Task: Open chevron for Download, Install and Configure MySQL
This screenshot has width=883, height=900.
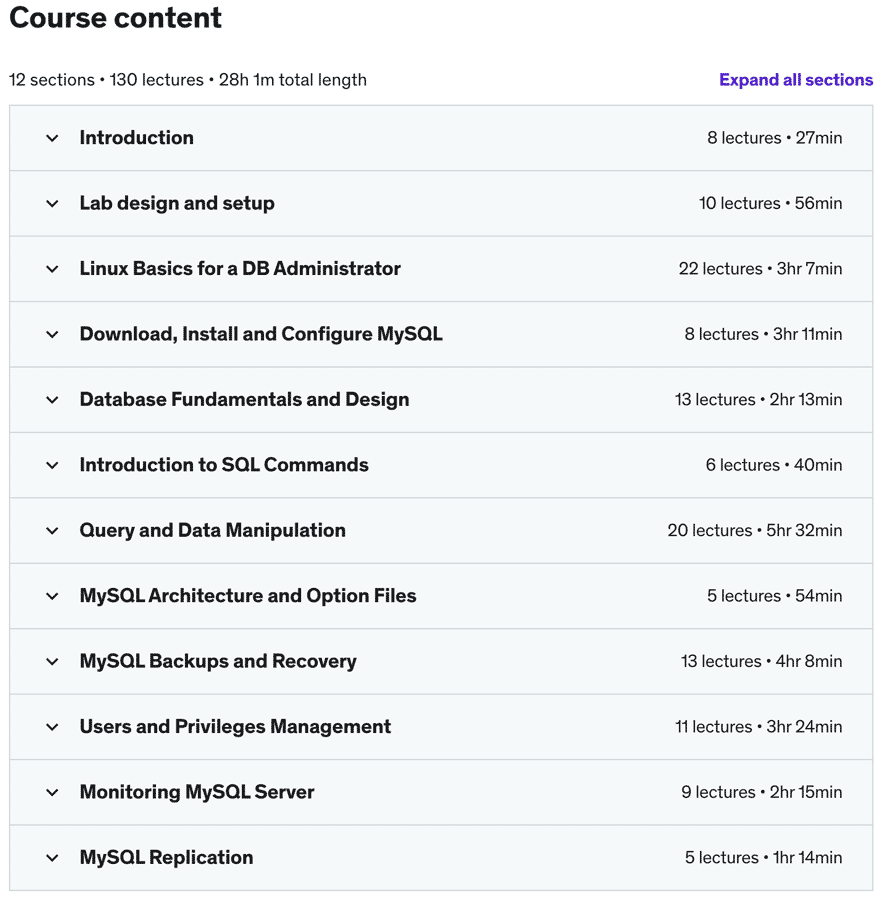Action: click(52, 335)
